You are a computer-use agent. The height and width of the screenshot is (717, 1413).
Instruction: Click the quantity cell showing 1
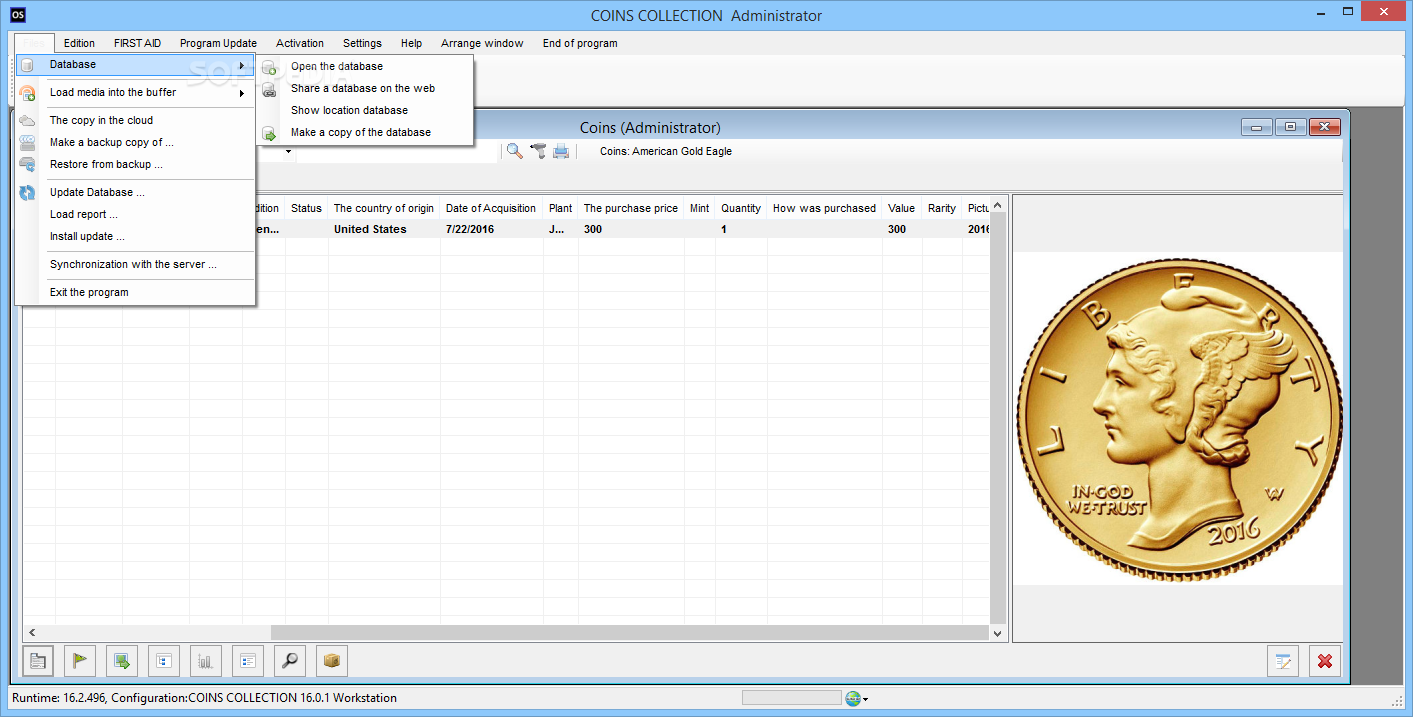(741, 229)
